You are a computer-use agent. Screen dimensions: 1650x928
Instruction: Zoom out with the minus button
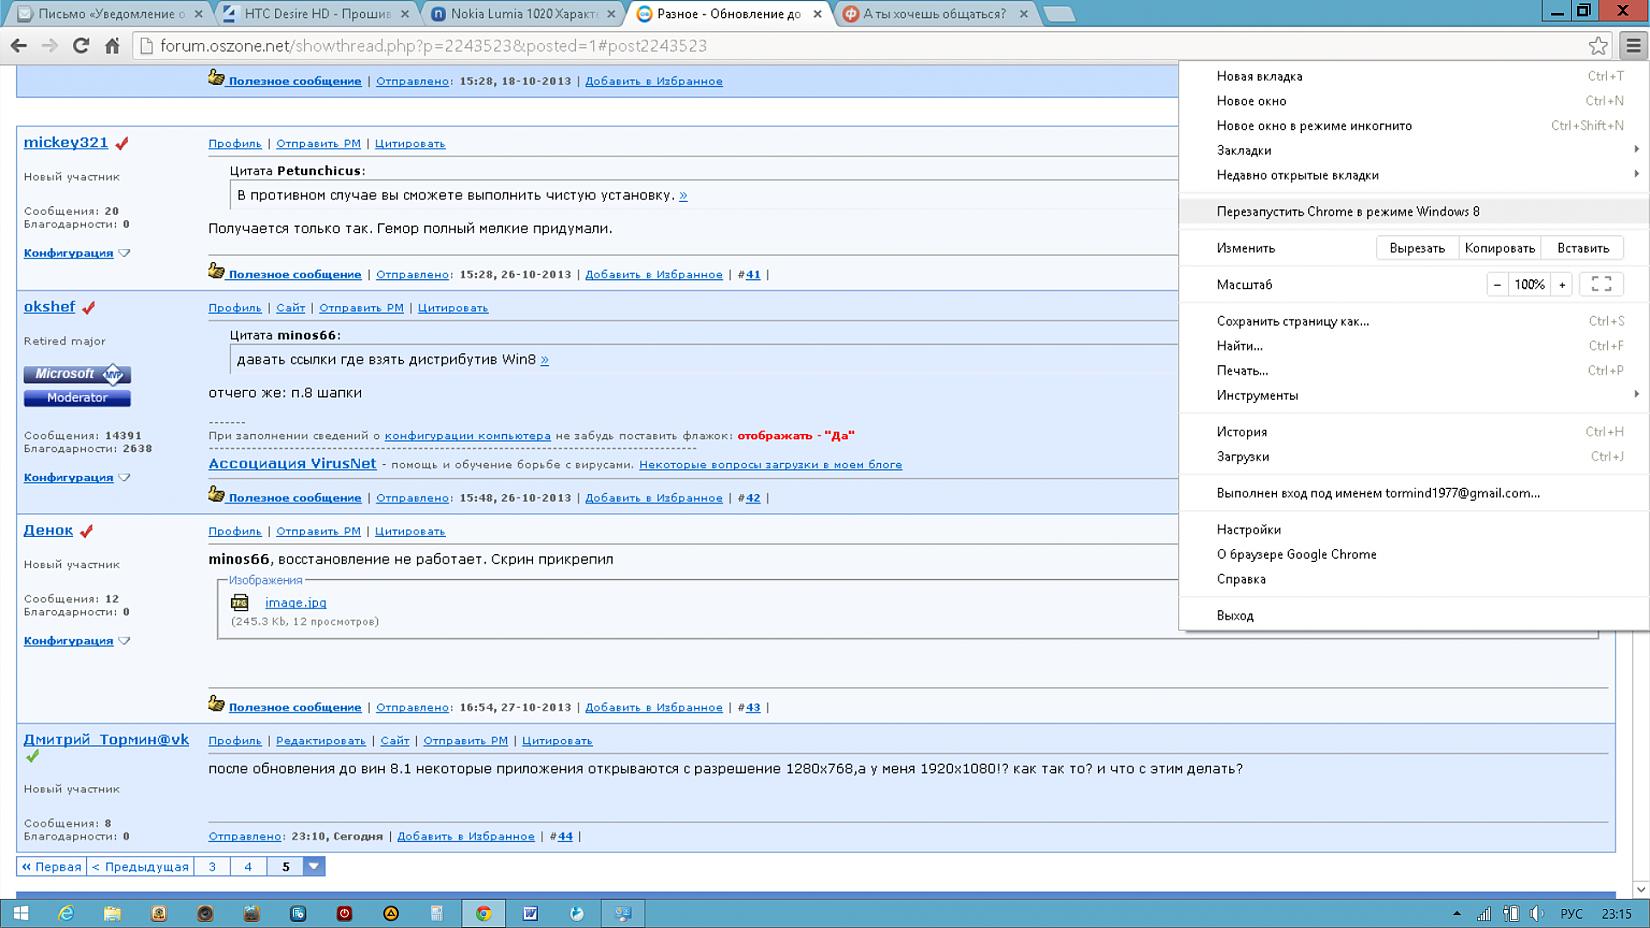click(1497, 284)
